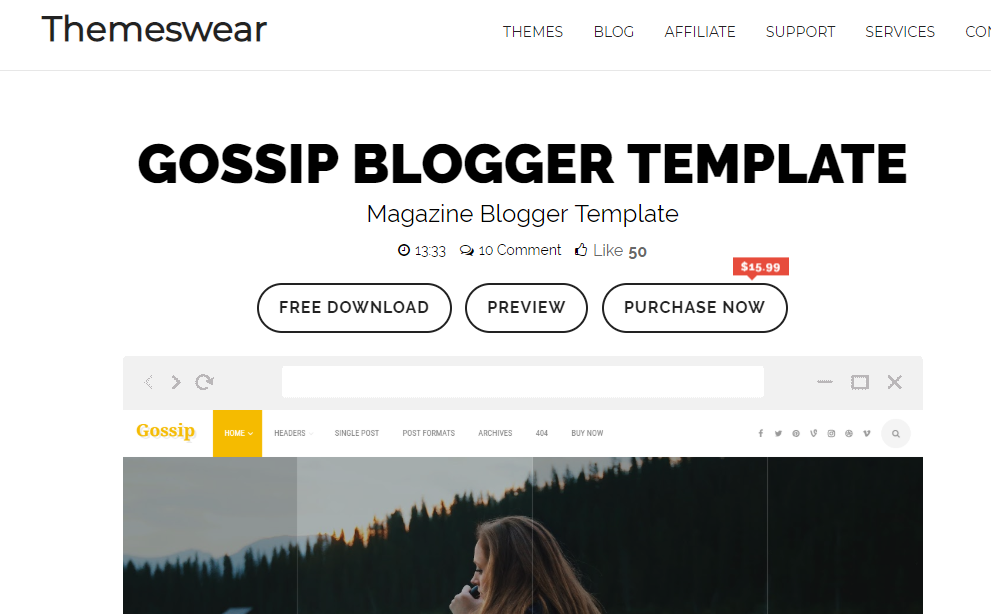The width and height of the screenshot is (991, 614).
Task: Click the thumbs-up Like icon
Action: (581, 250)
